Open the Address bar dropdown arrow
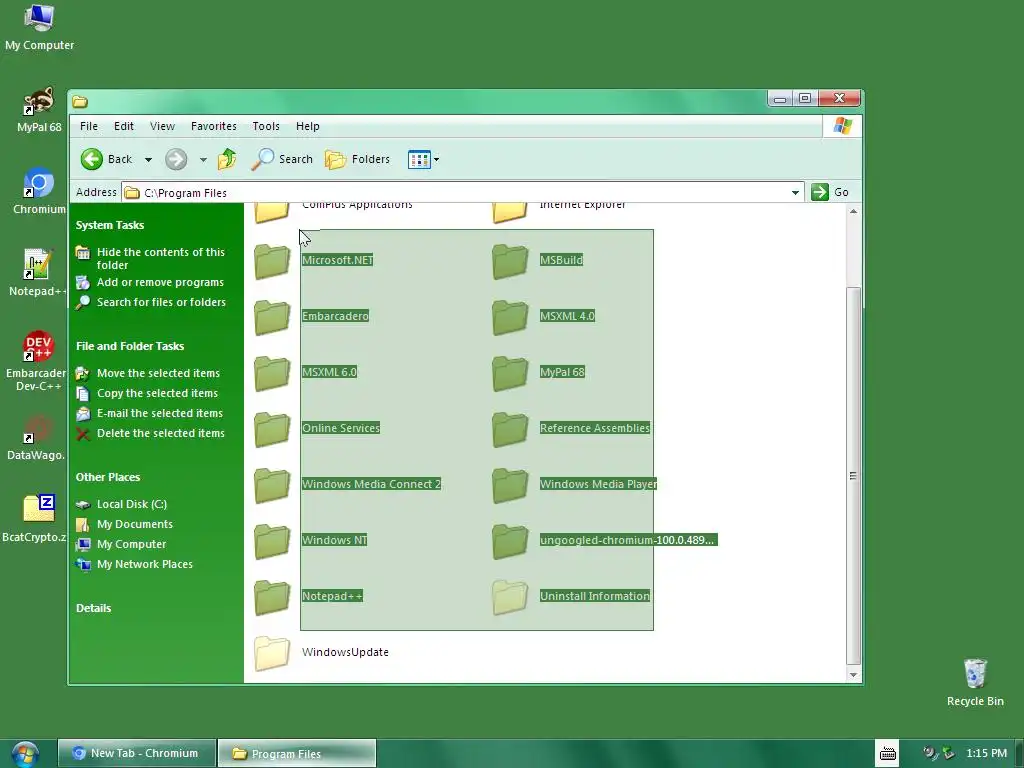The image size is (1024, 768). pyautogui.click(x=795, y=192)
